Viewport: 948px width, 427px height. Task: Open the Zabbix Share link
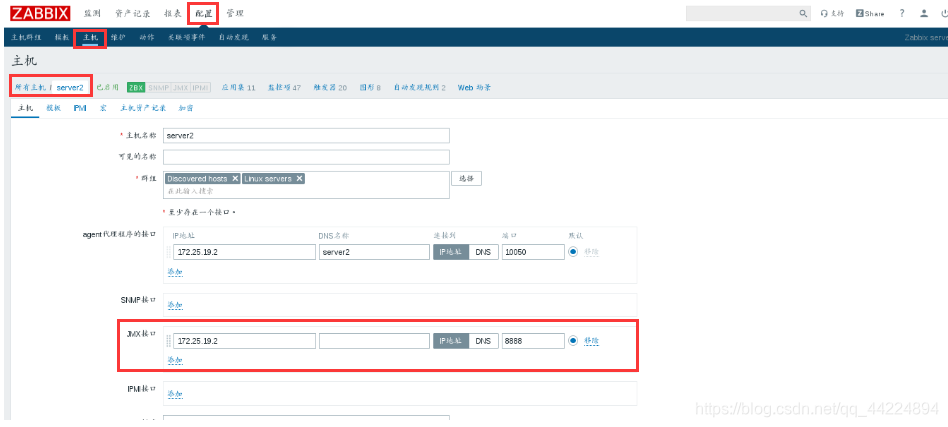[x=869, y=13]
